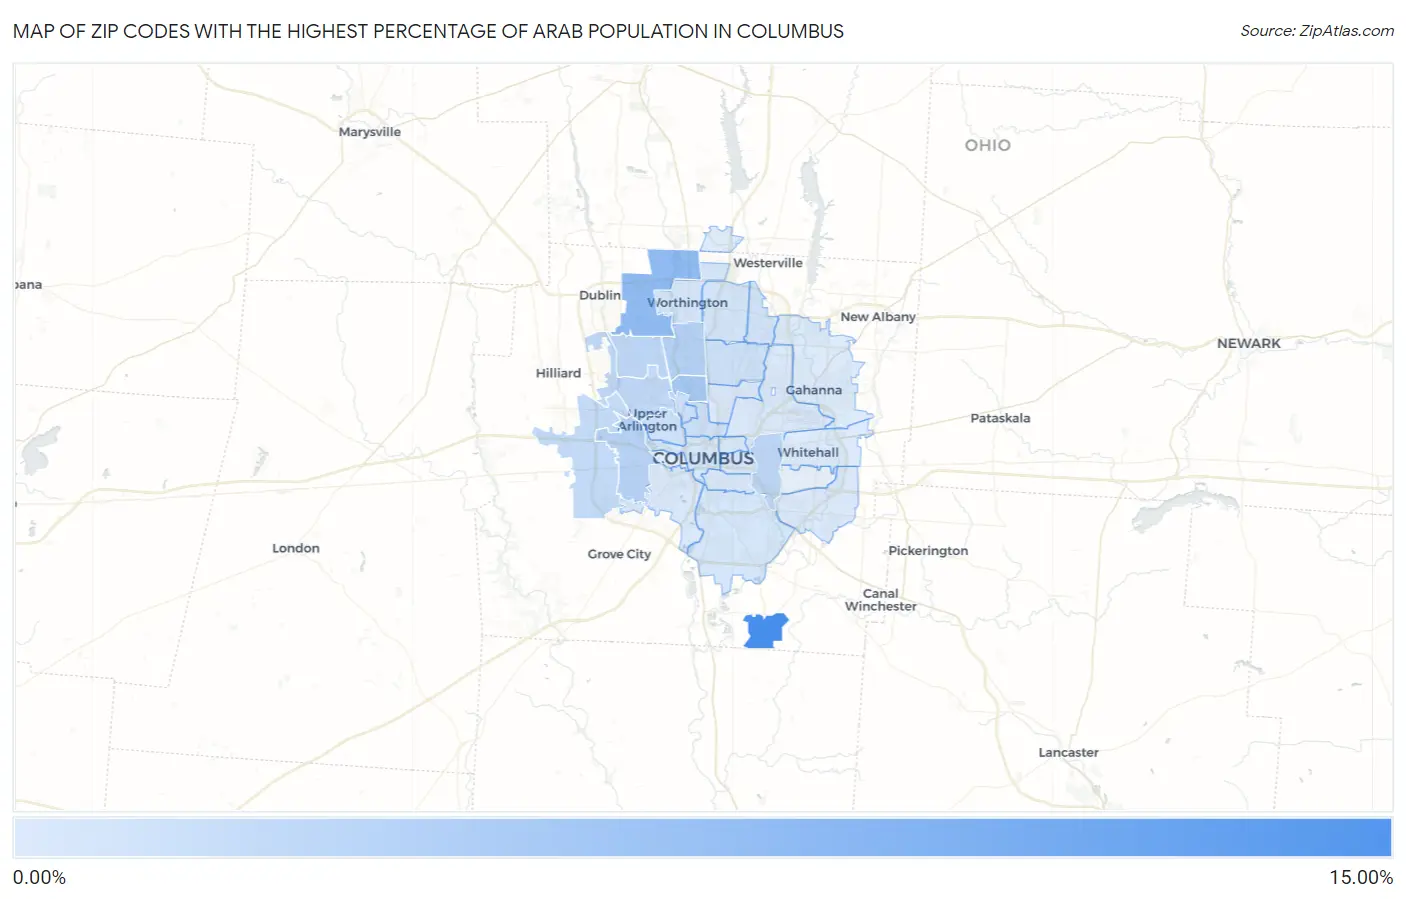This screenshot has height=899, width=1406.
Task: Select the Westerville label on map
Action: [x=768, y=263]
